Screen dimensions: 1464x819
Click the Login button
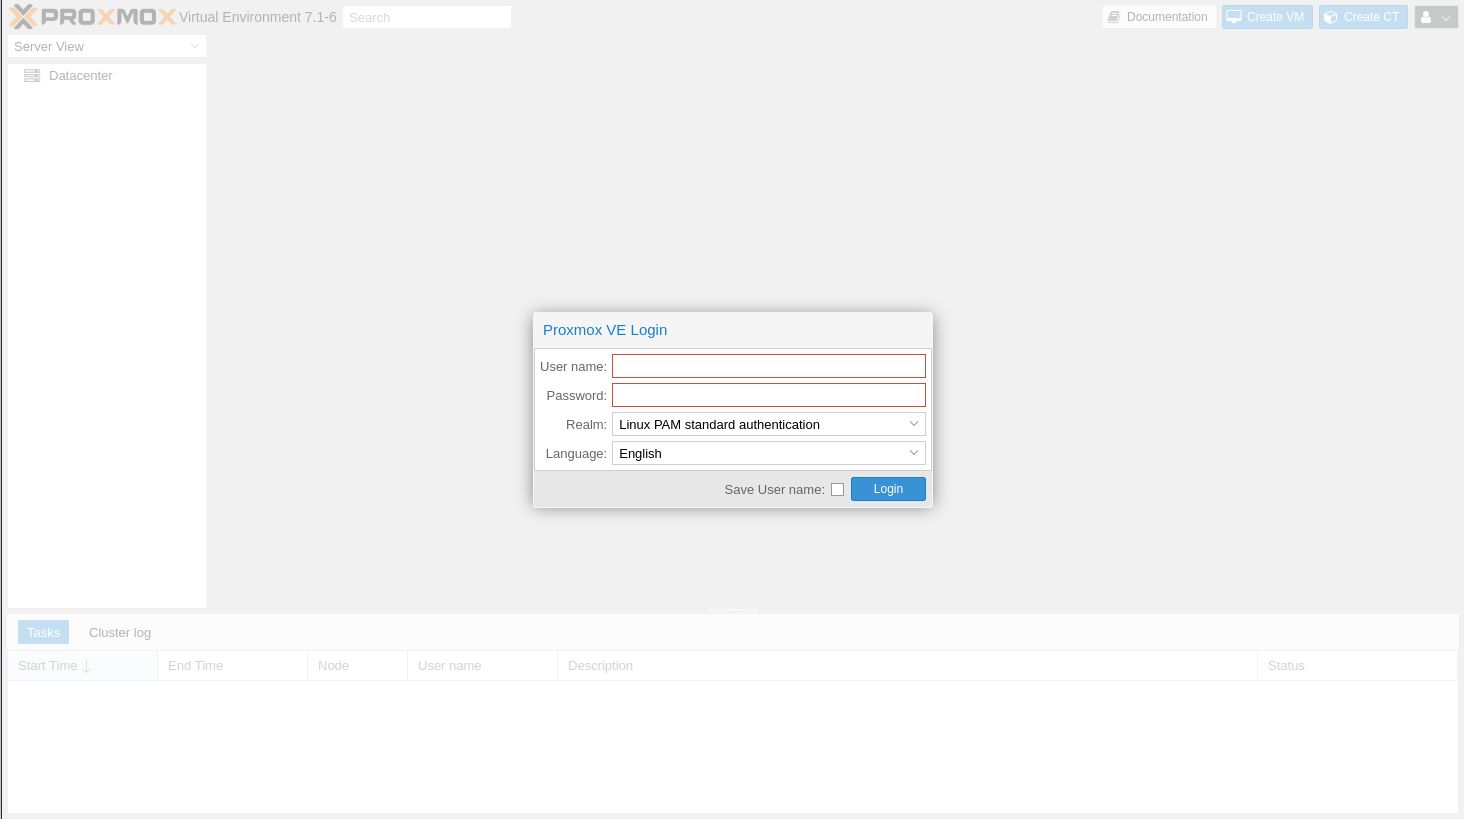[x=888, y=489]
